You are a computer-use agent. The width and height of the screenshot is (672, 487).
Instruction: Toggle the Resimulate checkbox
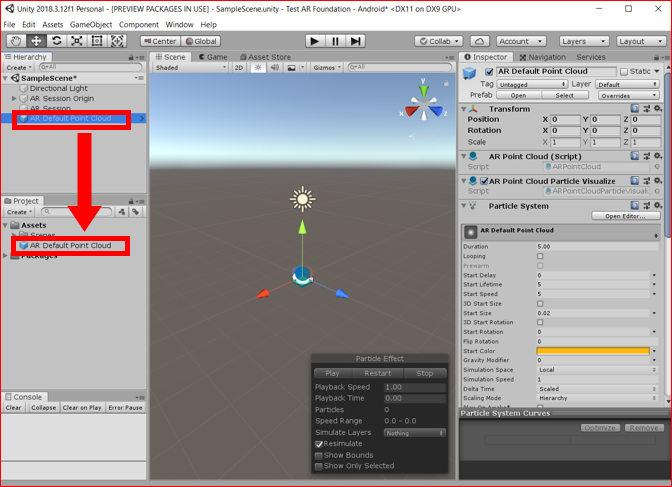(318, 444)
